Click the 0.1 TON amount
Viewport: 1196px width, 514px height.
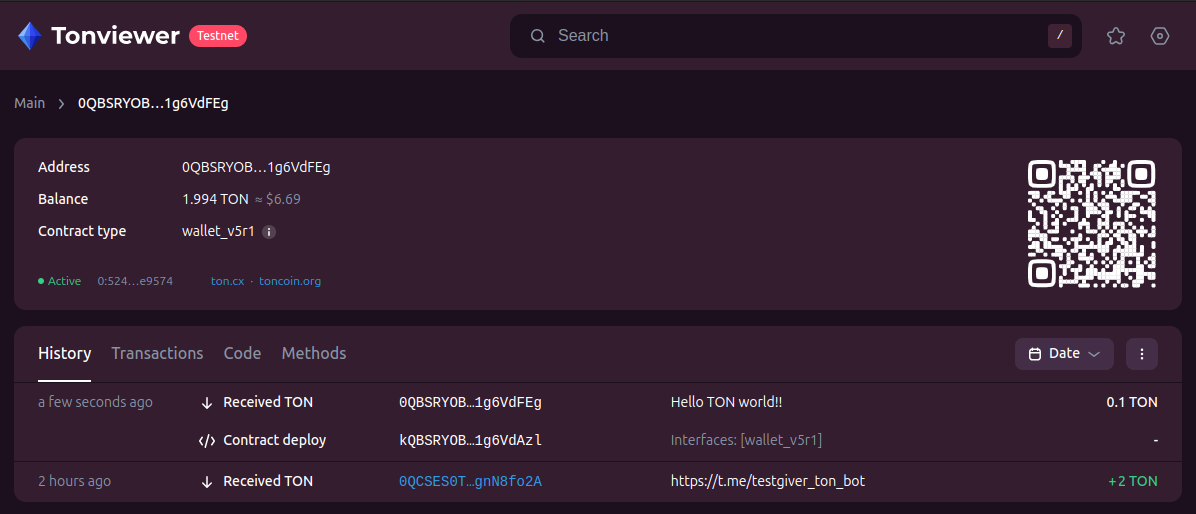[1132, 402]
